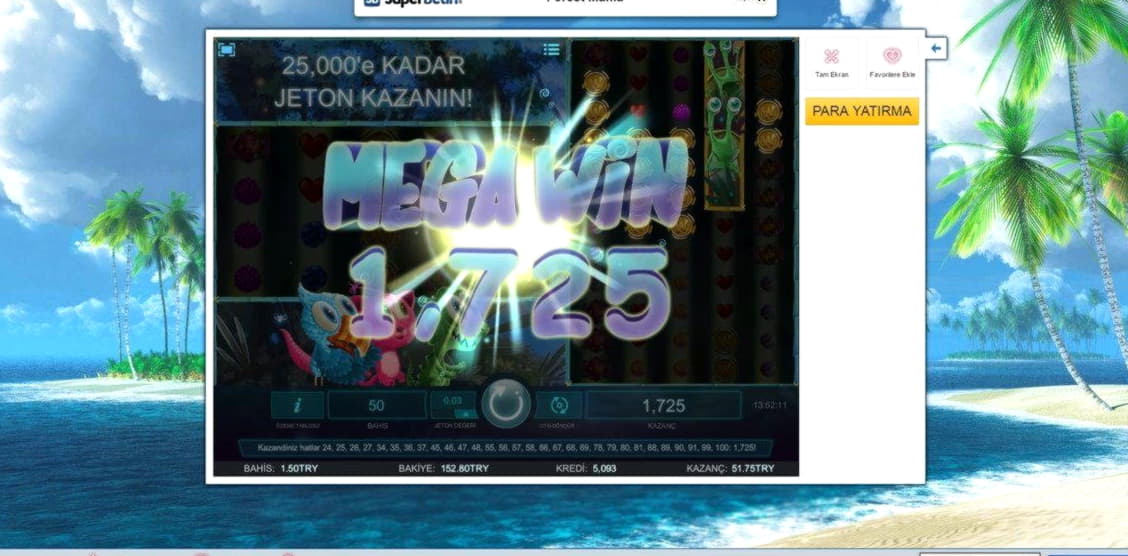Image resolution: width=1128 pixels, height=556 pixels.
Task: Click the win amount field showing 1,725
Action: coord(663,406)
